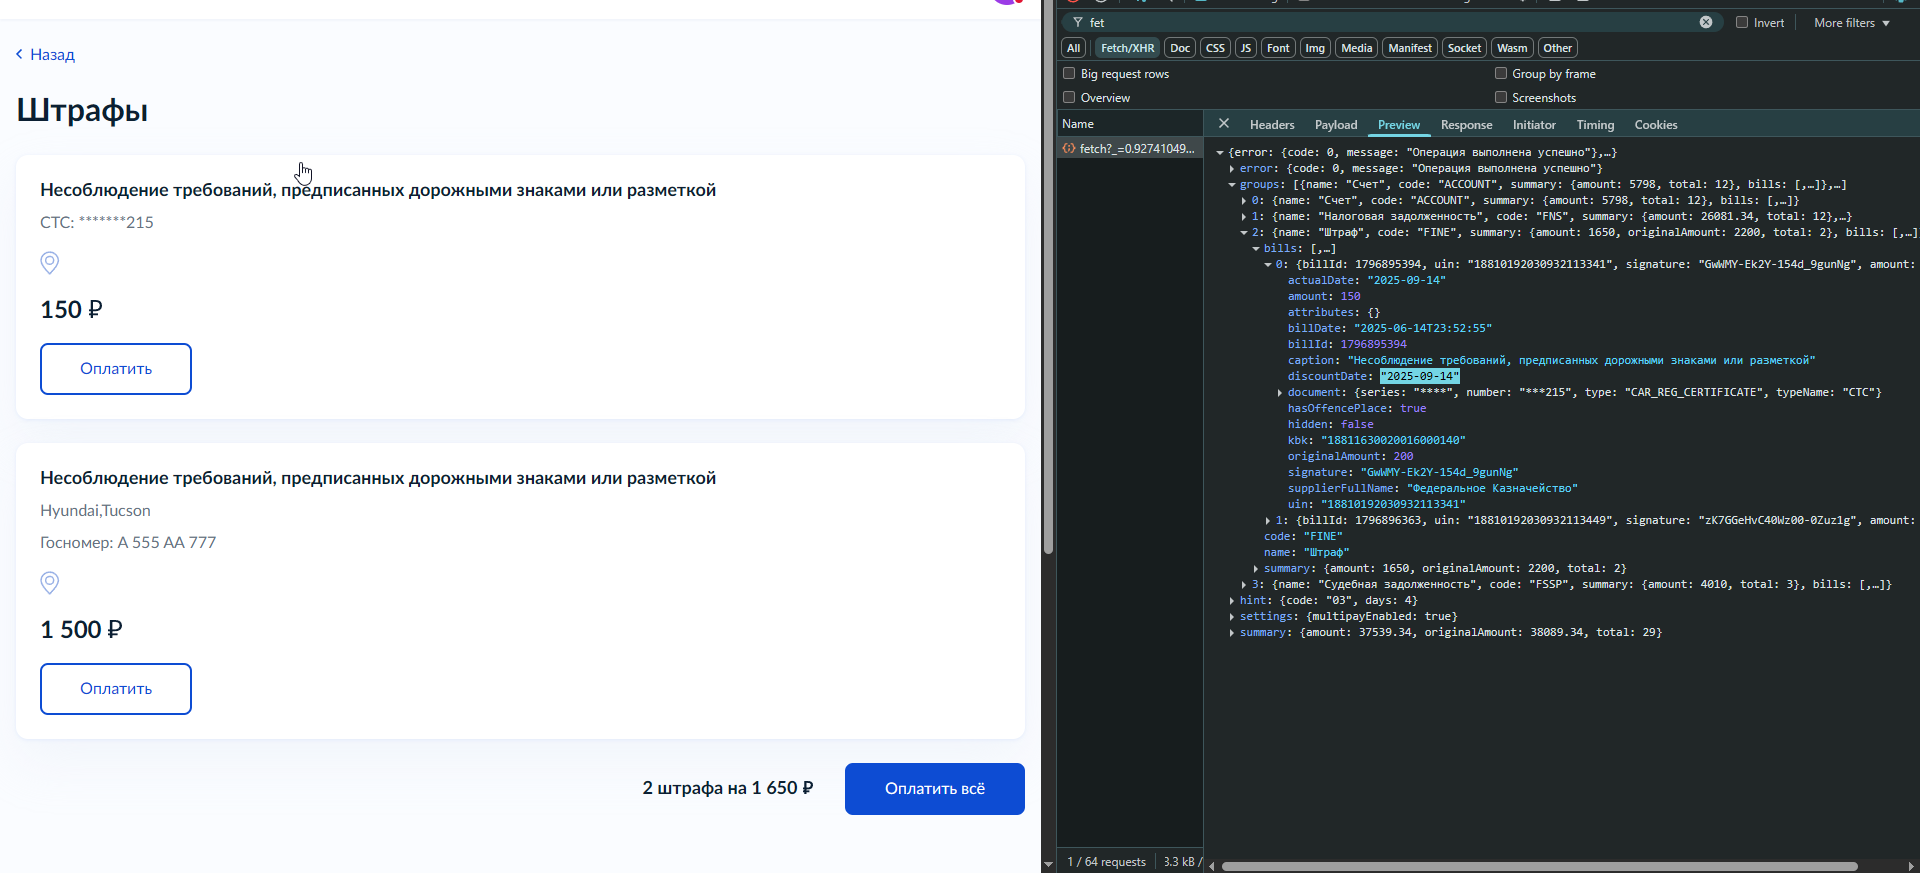Screen dimensions: 1920x873
Task: Click the page vertical scrollbar thumb
Action: point(1048,277)
